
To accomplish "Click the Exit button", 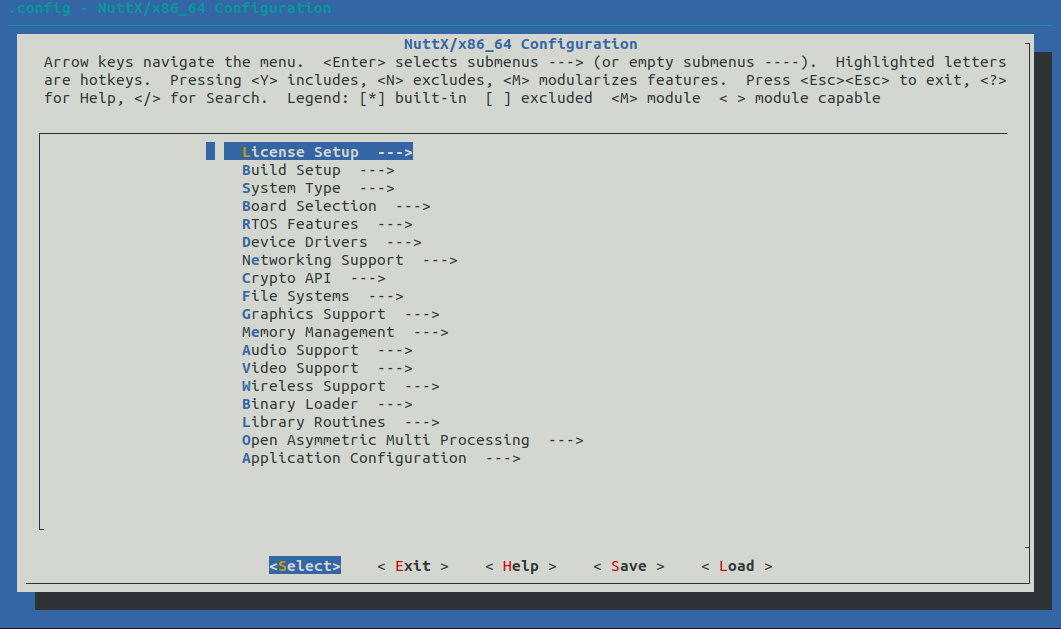I will (x=413, y=566).
